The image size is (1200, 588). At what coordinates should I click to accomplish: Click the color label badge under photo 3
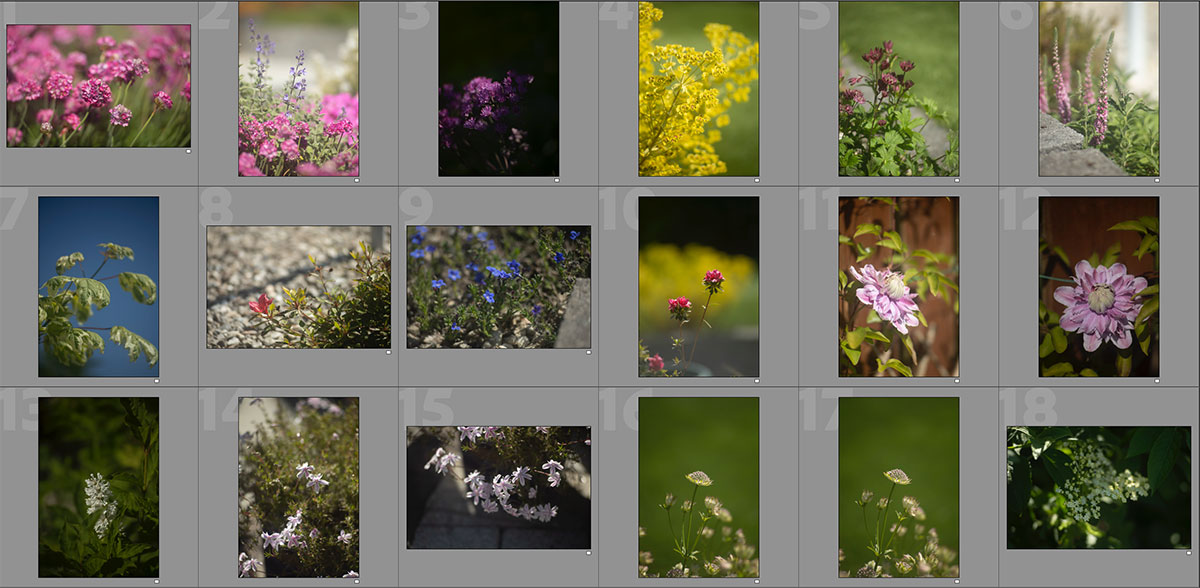click(x=556, y=180)
